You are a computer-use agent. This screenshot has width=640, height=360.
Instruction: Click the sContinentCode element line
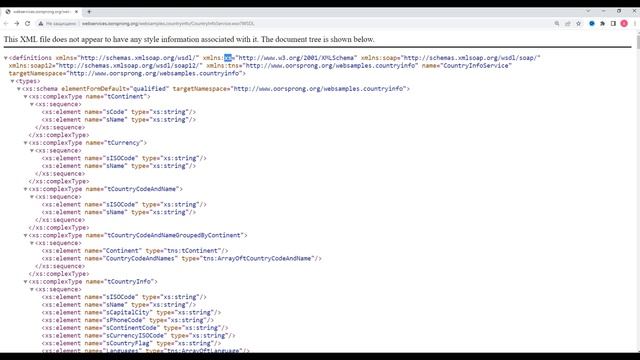pyautogui.click(x=135, y=328)
